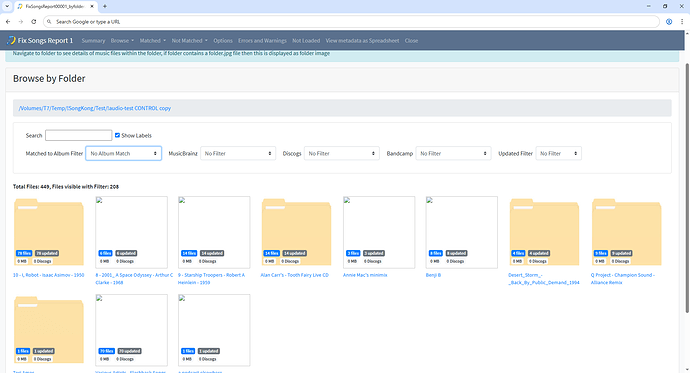The height and width of the screenshot is (373, 690).
Task: Click the Annie Mac's minimix folder link
Action: [x=365, y=275]
